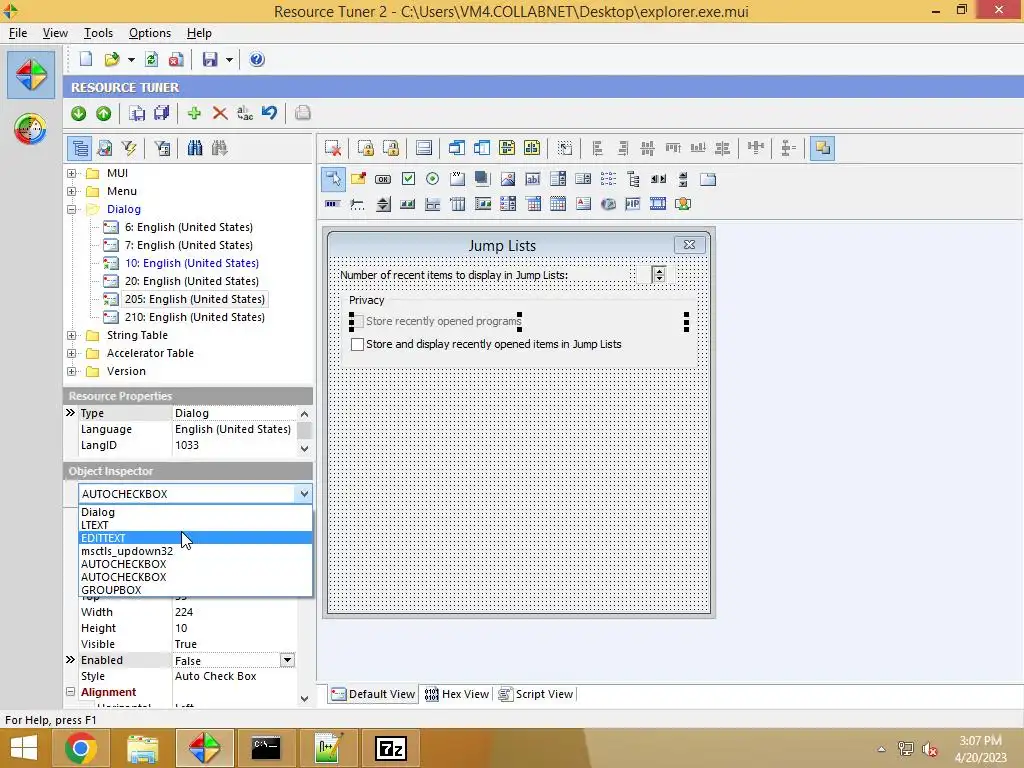This screenshot has width=1024, height=768.
Task: Expand the Menu folder node
Action: [72, 191]
